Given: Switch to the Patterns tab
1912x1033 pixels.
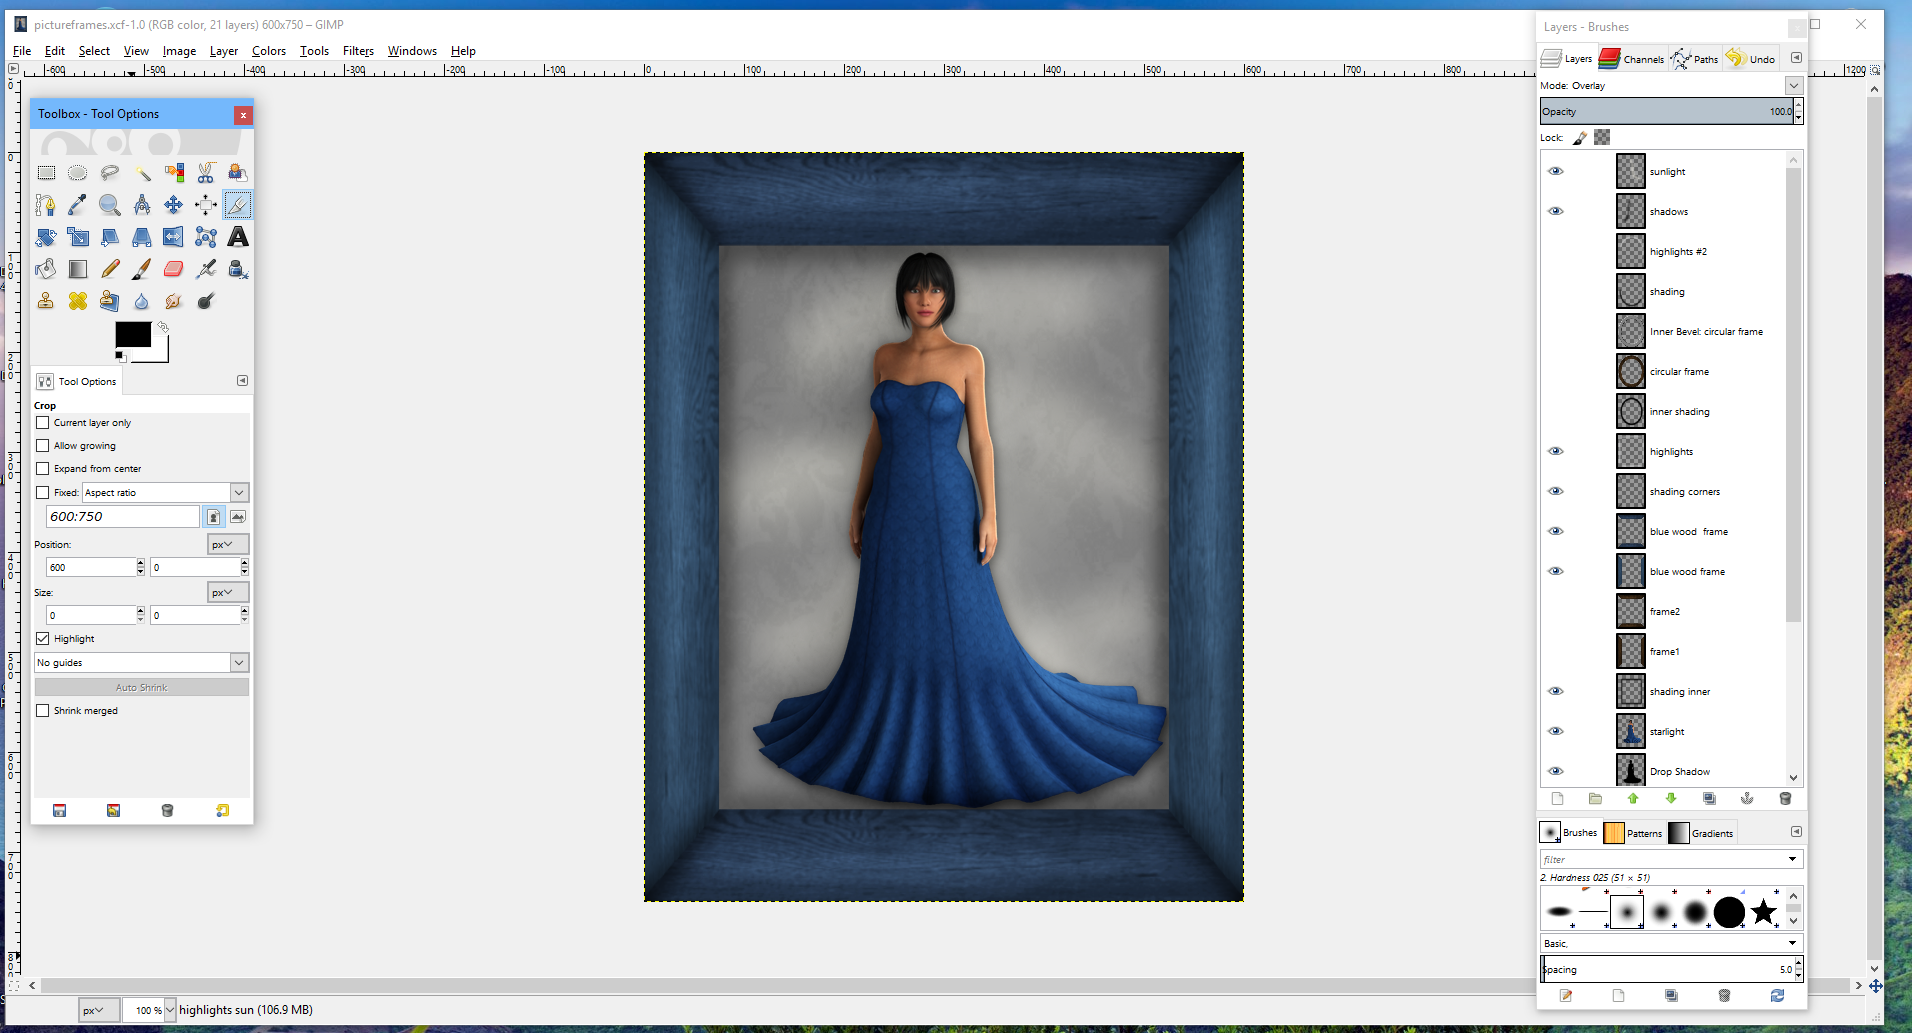Looking at the screenshot, I should (1634, 832).
